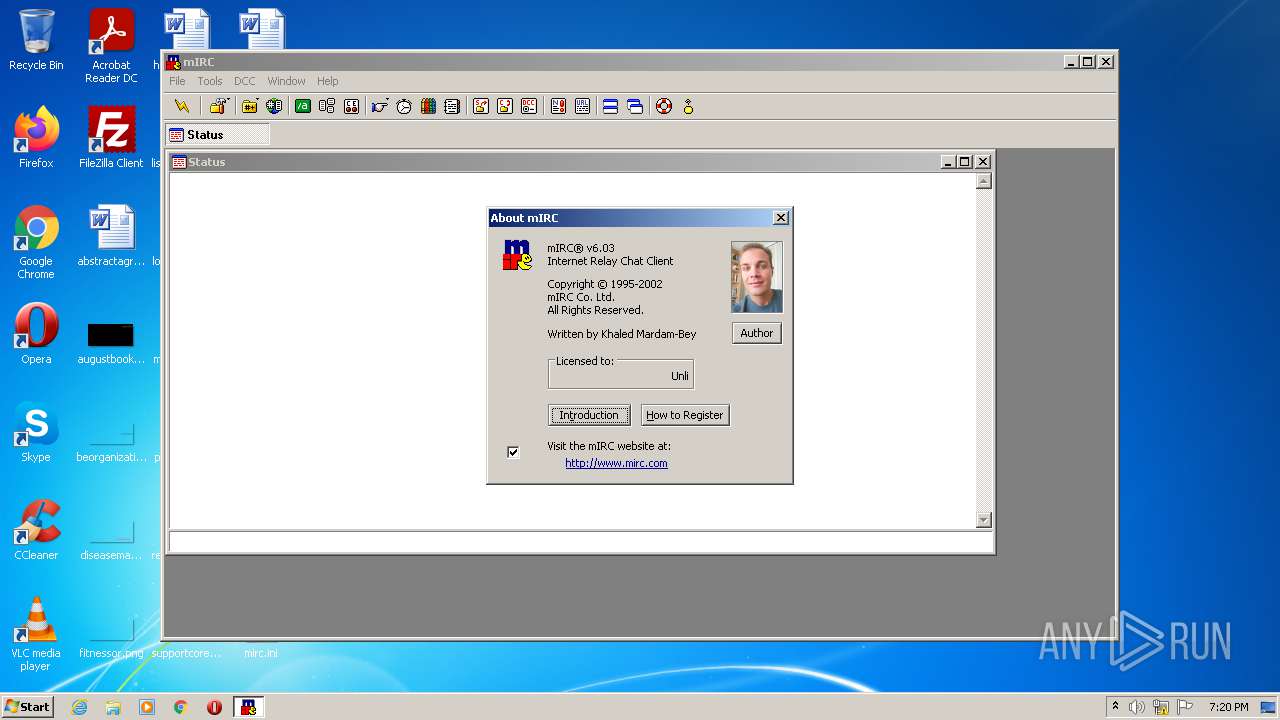This screenshot has width=1280, height=720.
Task: Open the Notify List toolbar icon
Action: tap(558, 106)
